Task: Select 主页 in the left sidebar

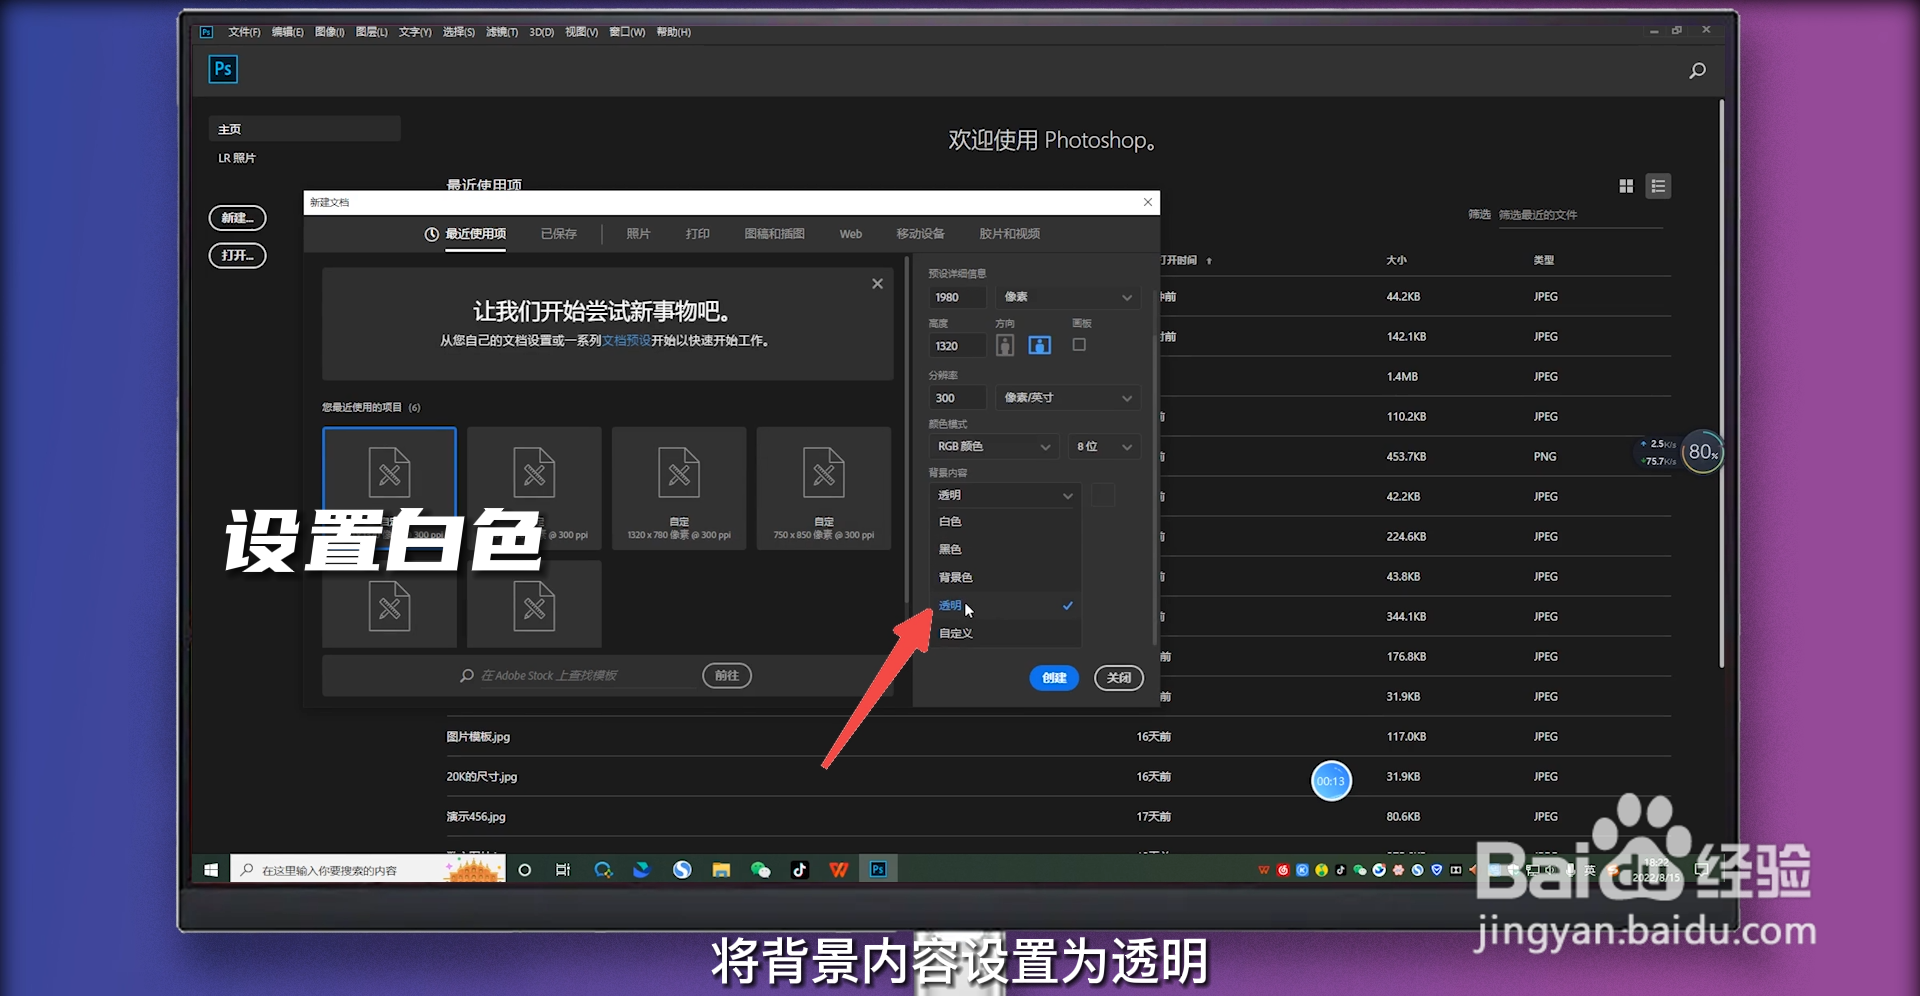Action: [x=305, y=129]
